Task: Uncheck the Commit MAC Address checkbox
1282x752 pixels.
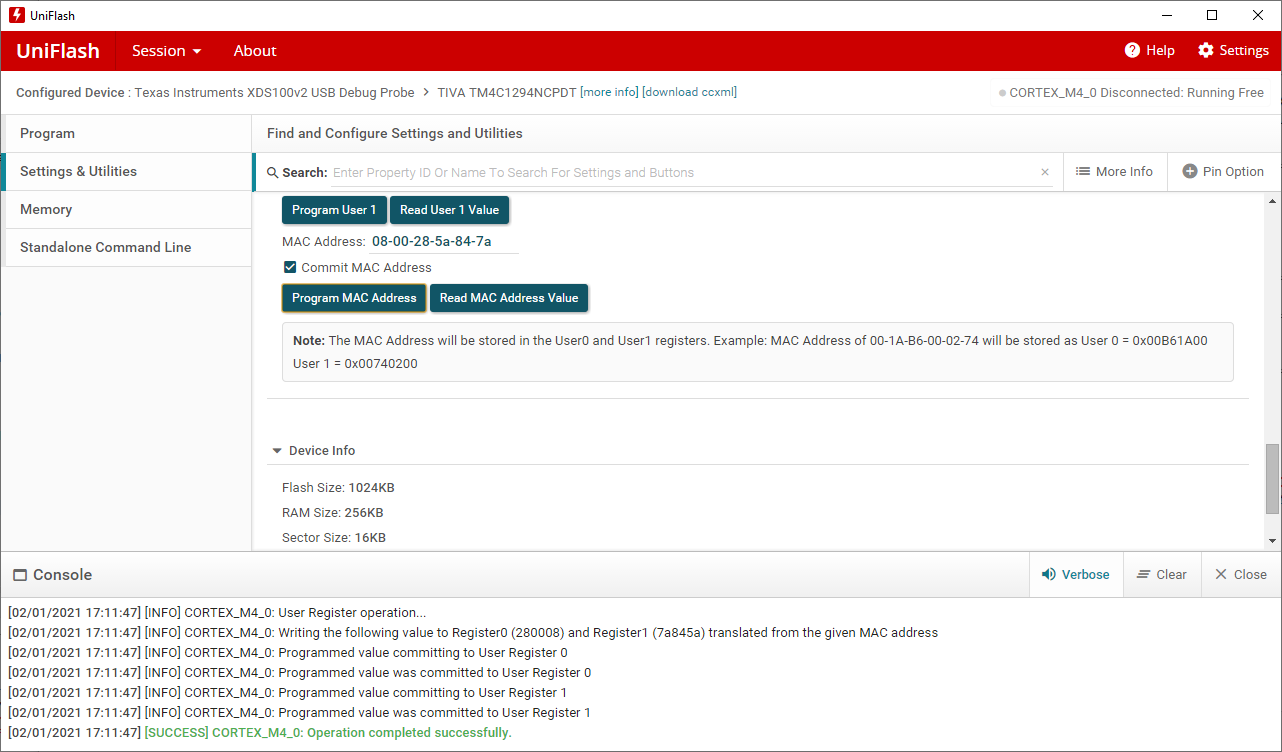Action: [x=290, y=267]
